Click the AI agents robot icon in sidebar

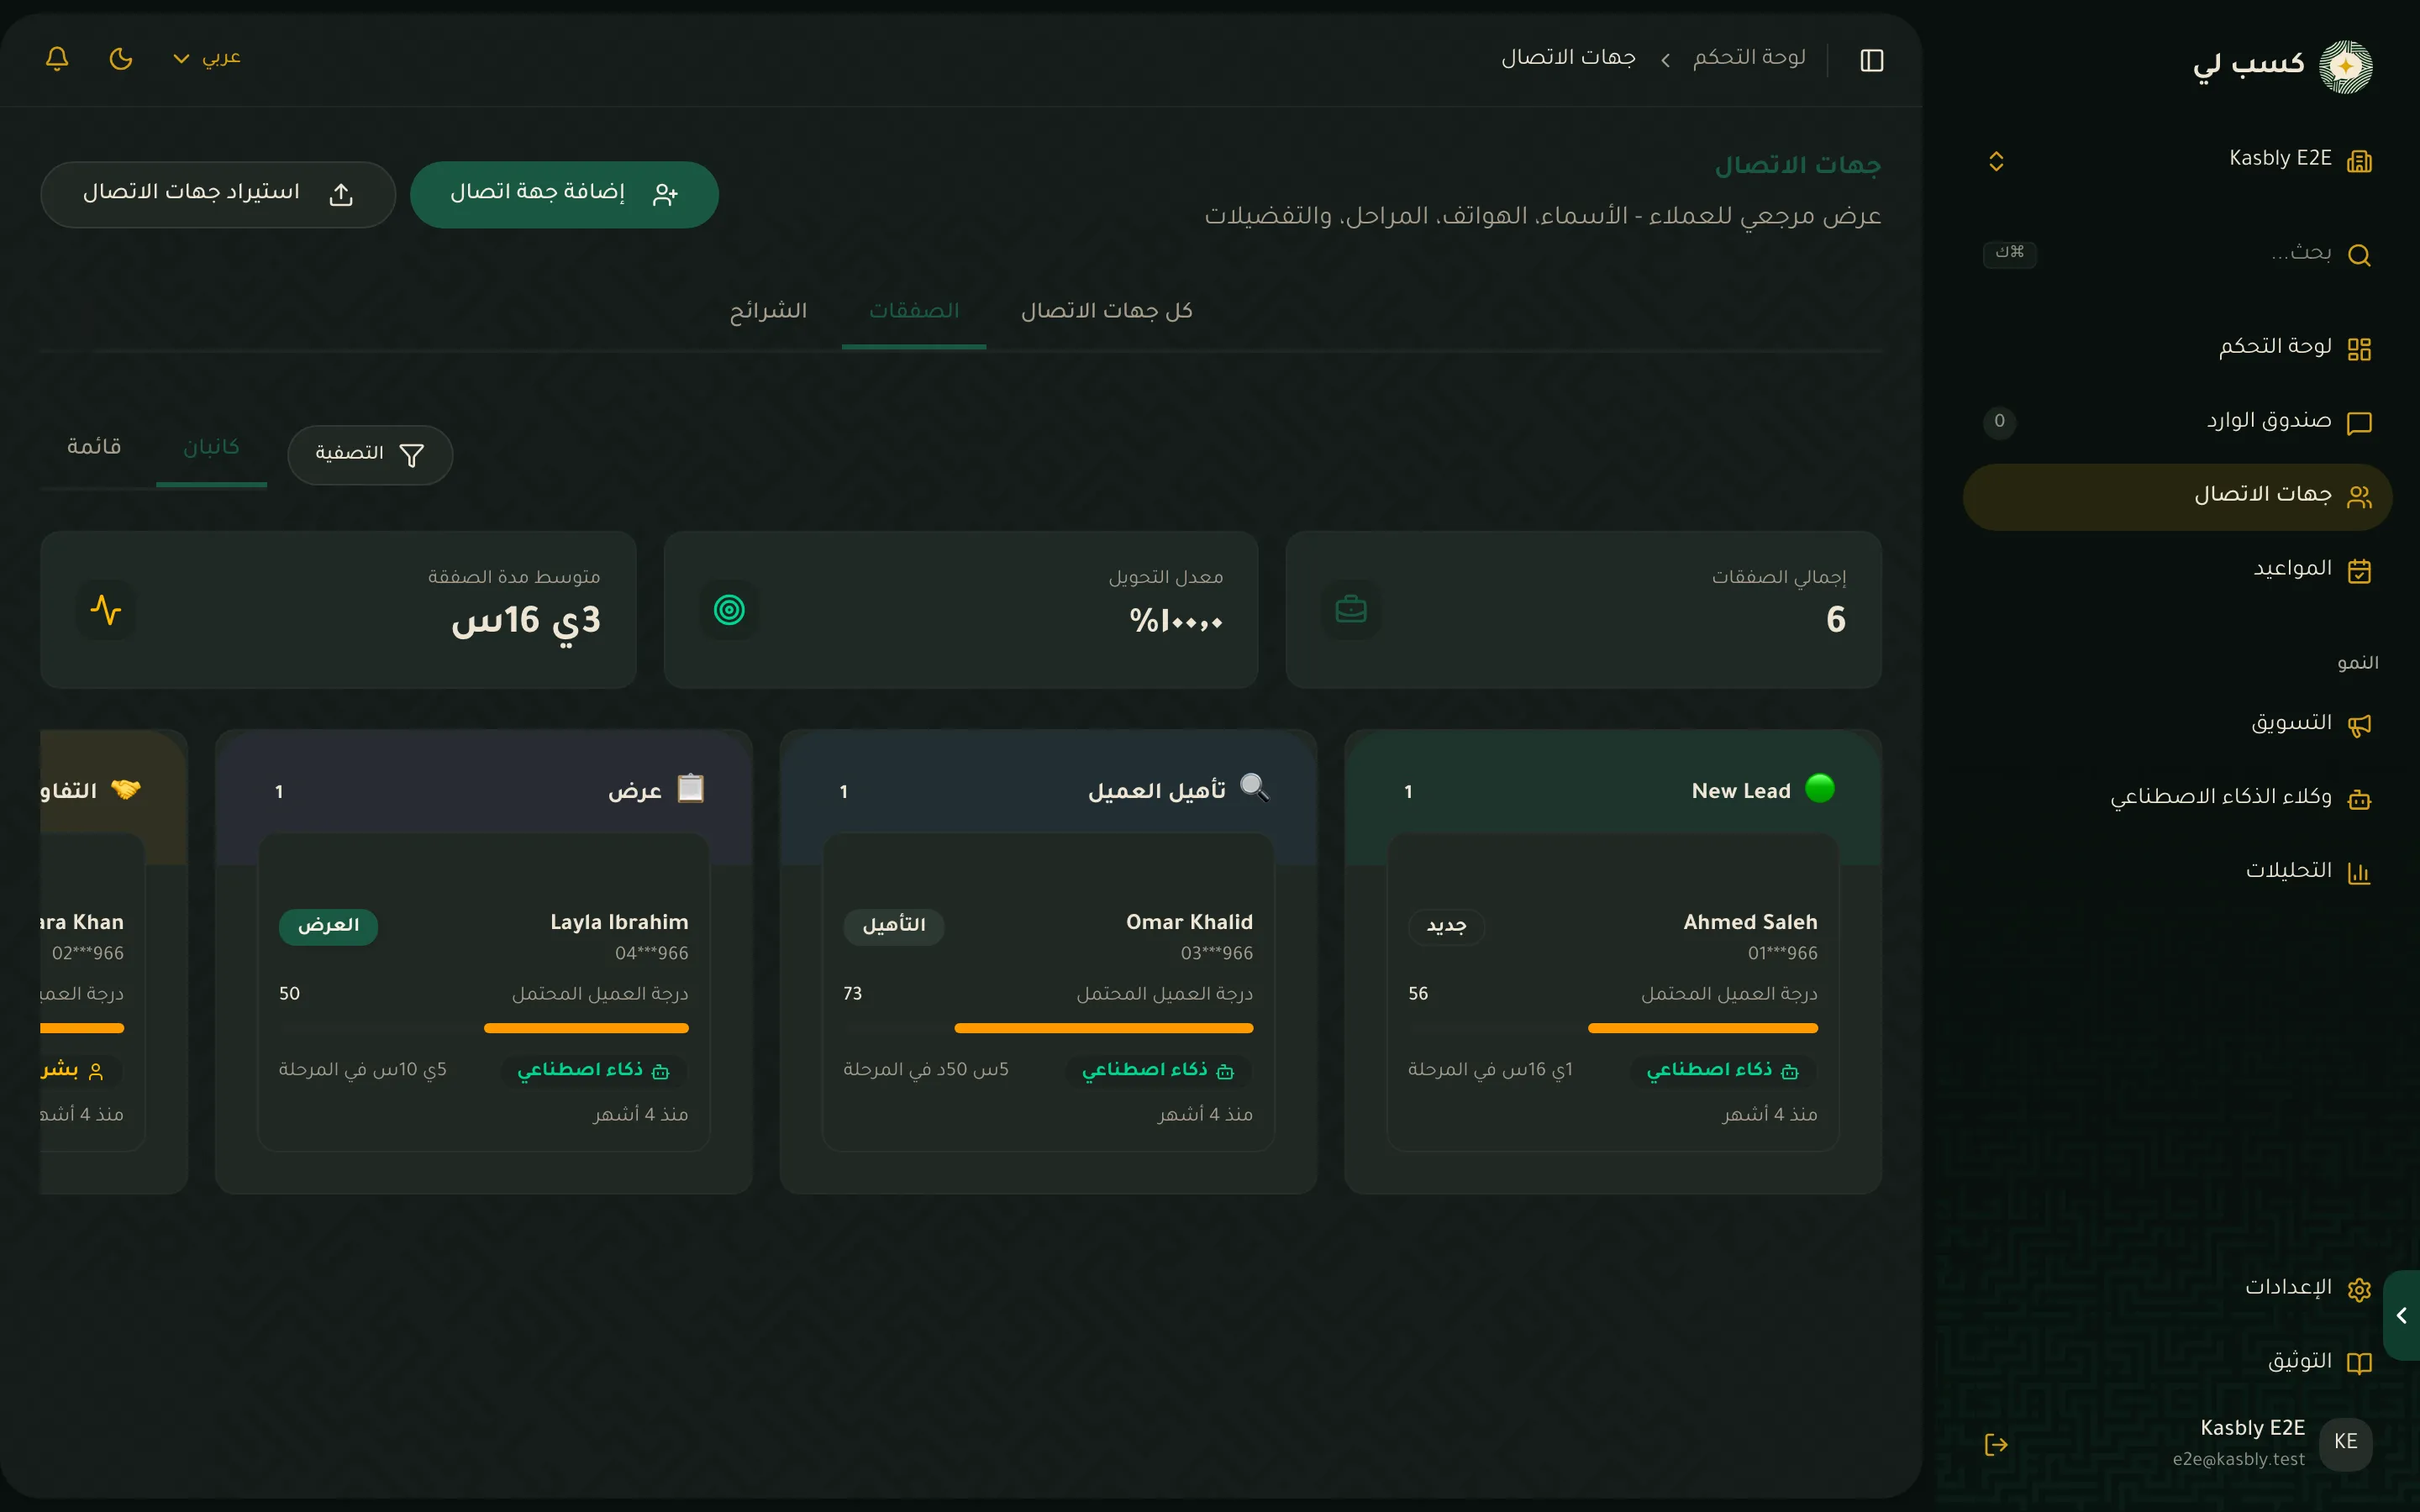(2359, 799)
